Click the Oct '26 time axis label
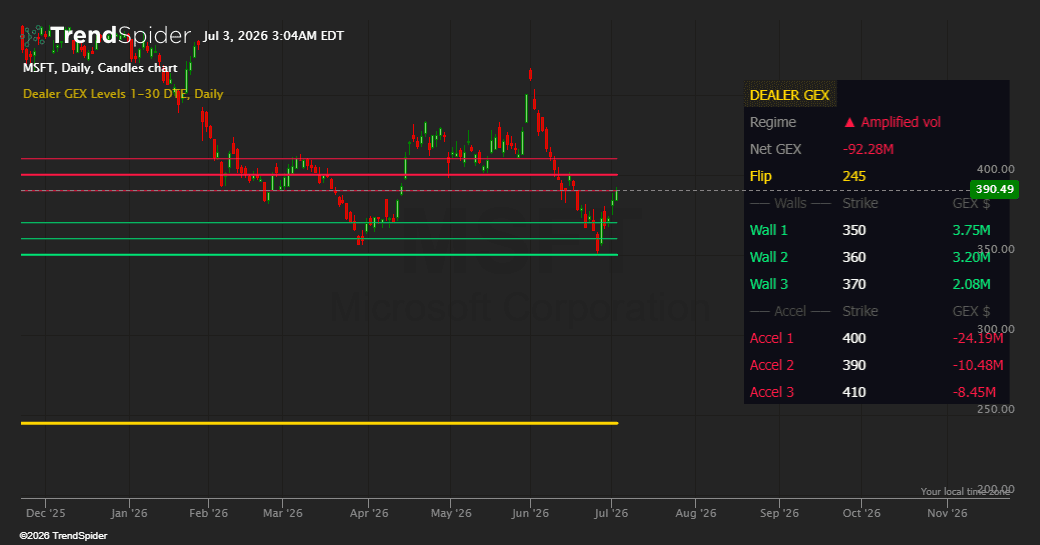 (x=861, y=513)
